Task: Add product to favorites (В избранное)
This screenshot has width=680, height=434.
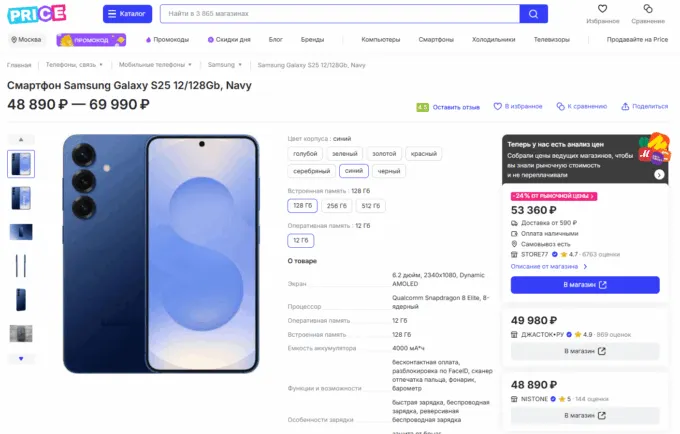Action: (x=523, y=106)
